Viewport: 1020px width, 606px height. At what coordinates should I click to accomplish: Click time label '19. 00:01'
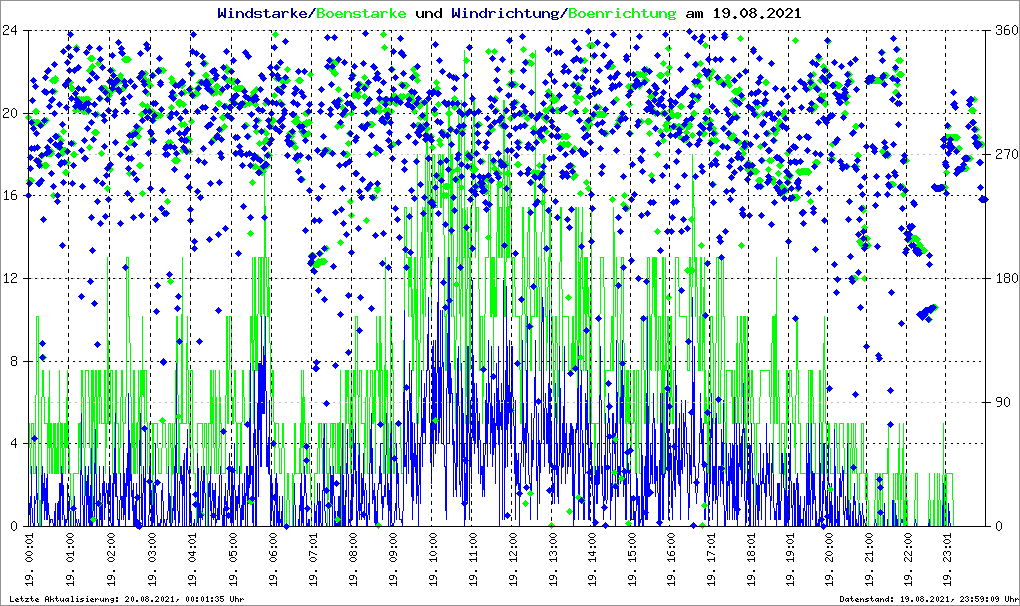(x=30, y=559)
